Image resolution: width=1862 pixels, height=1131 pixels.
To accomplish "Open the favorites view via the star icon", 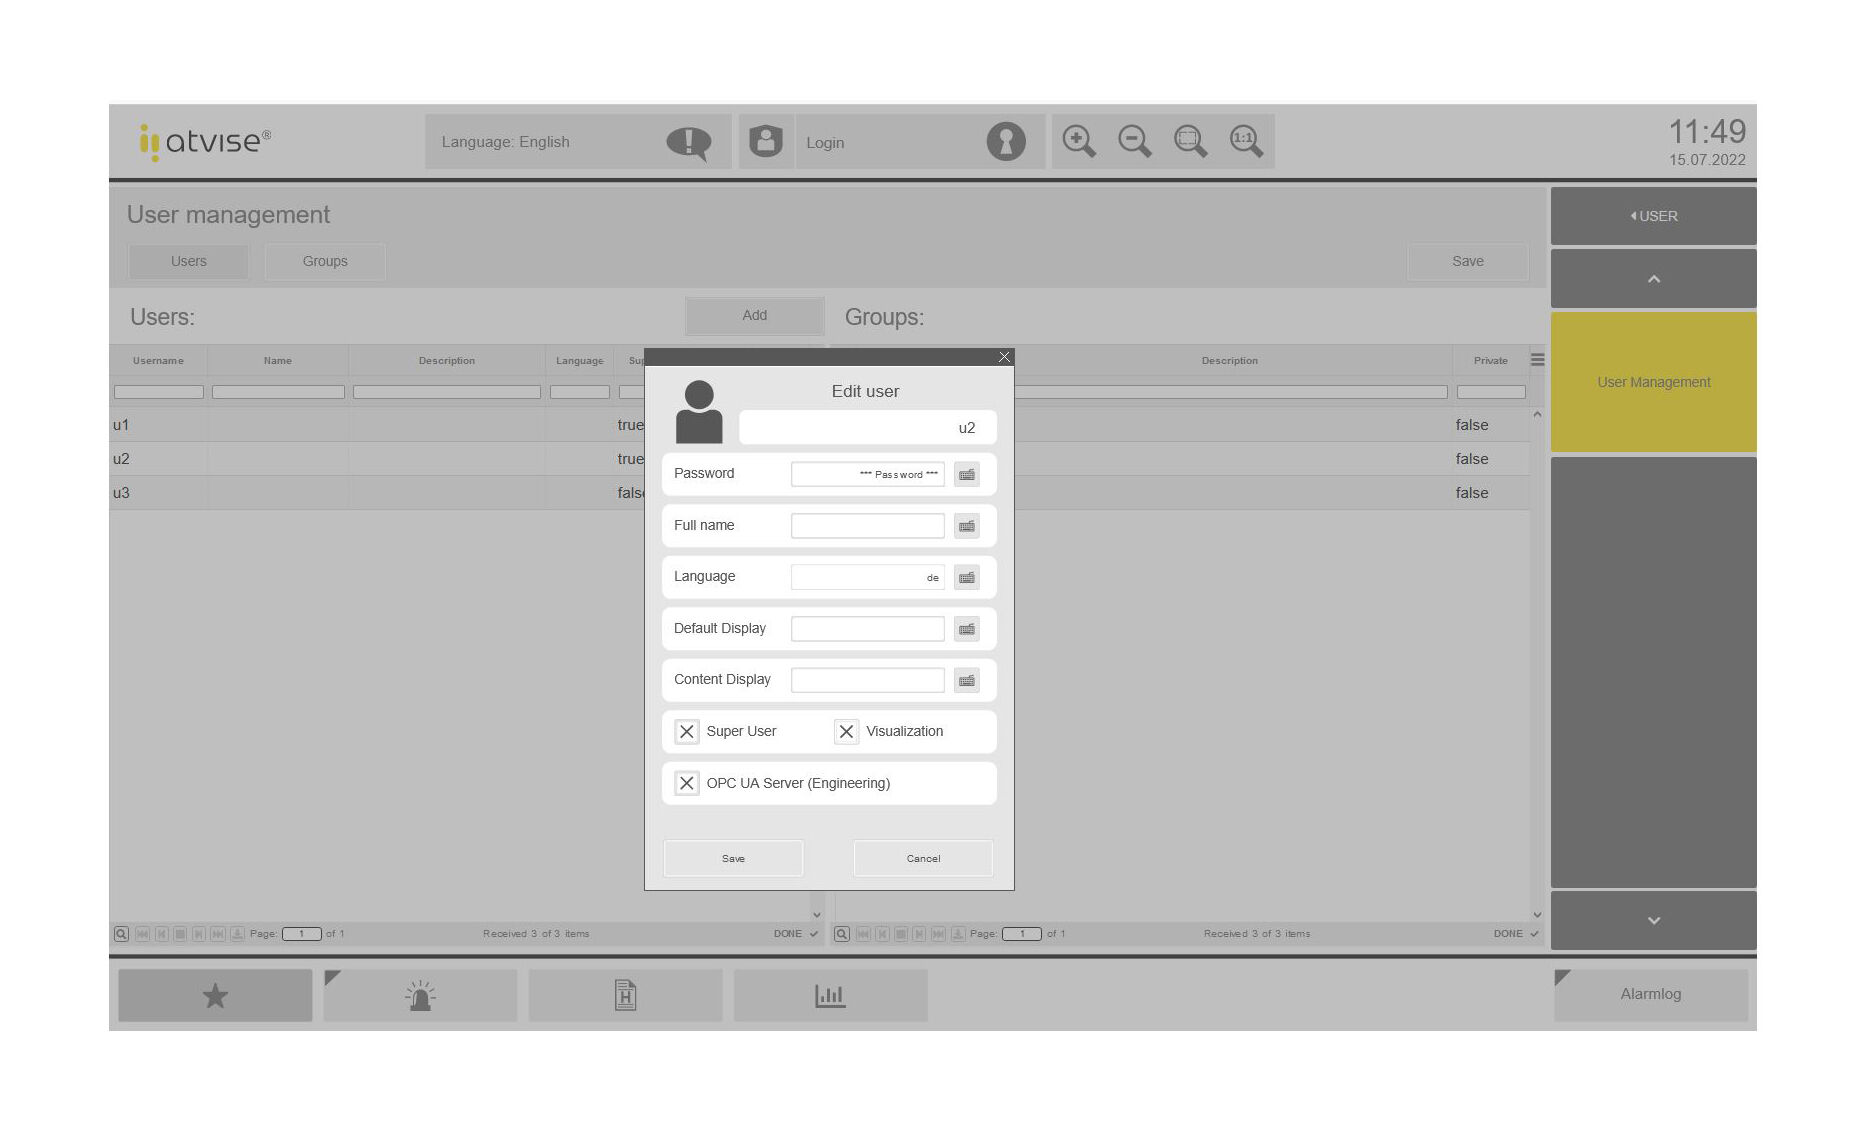I will tap(214, 994).
